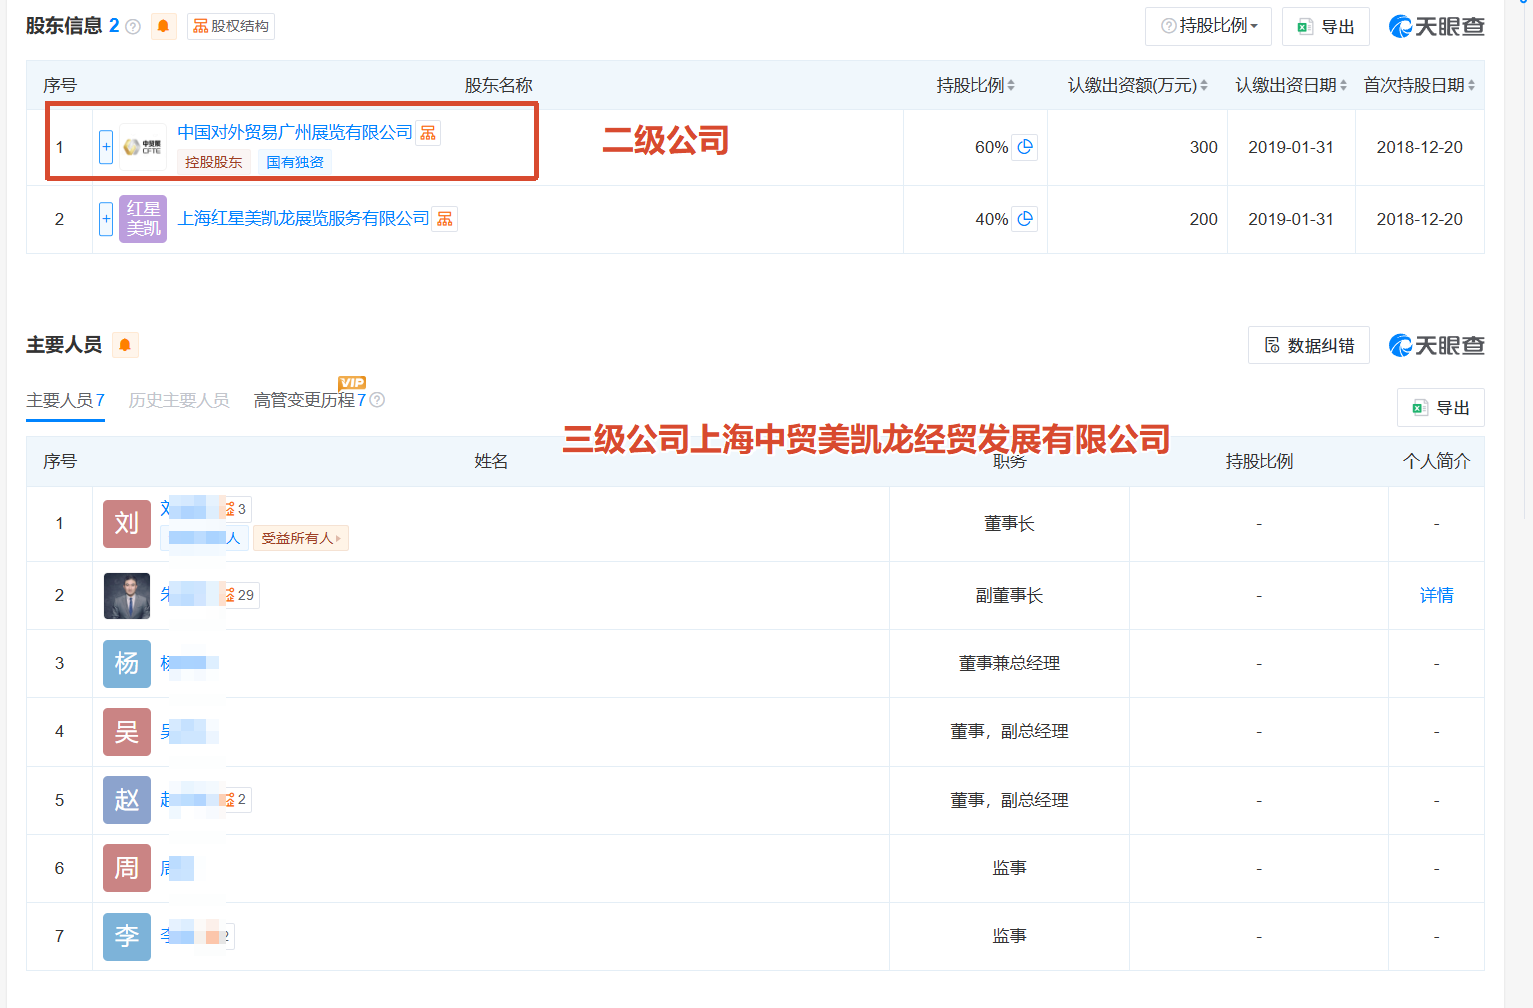This screenshot has height=1008, width=1533.
Task: Click the 数据纠错 button
Action: (x=1309, y=346)
